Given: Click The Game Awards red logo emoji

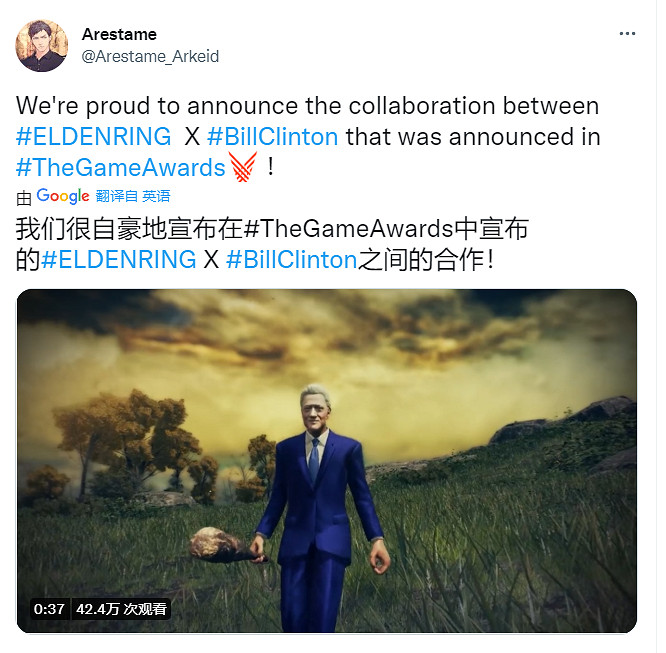Looking at the screenshot, I should (x=243, y=167).
